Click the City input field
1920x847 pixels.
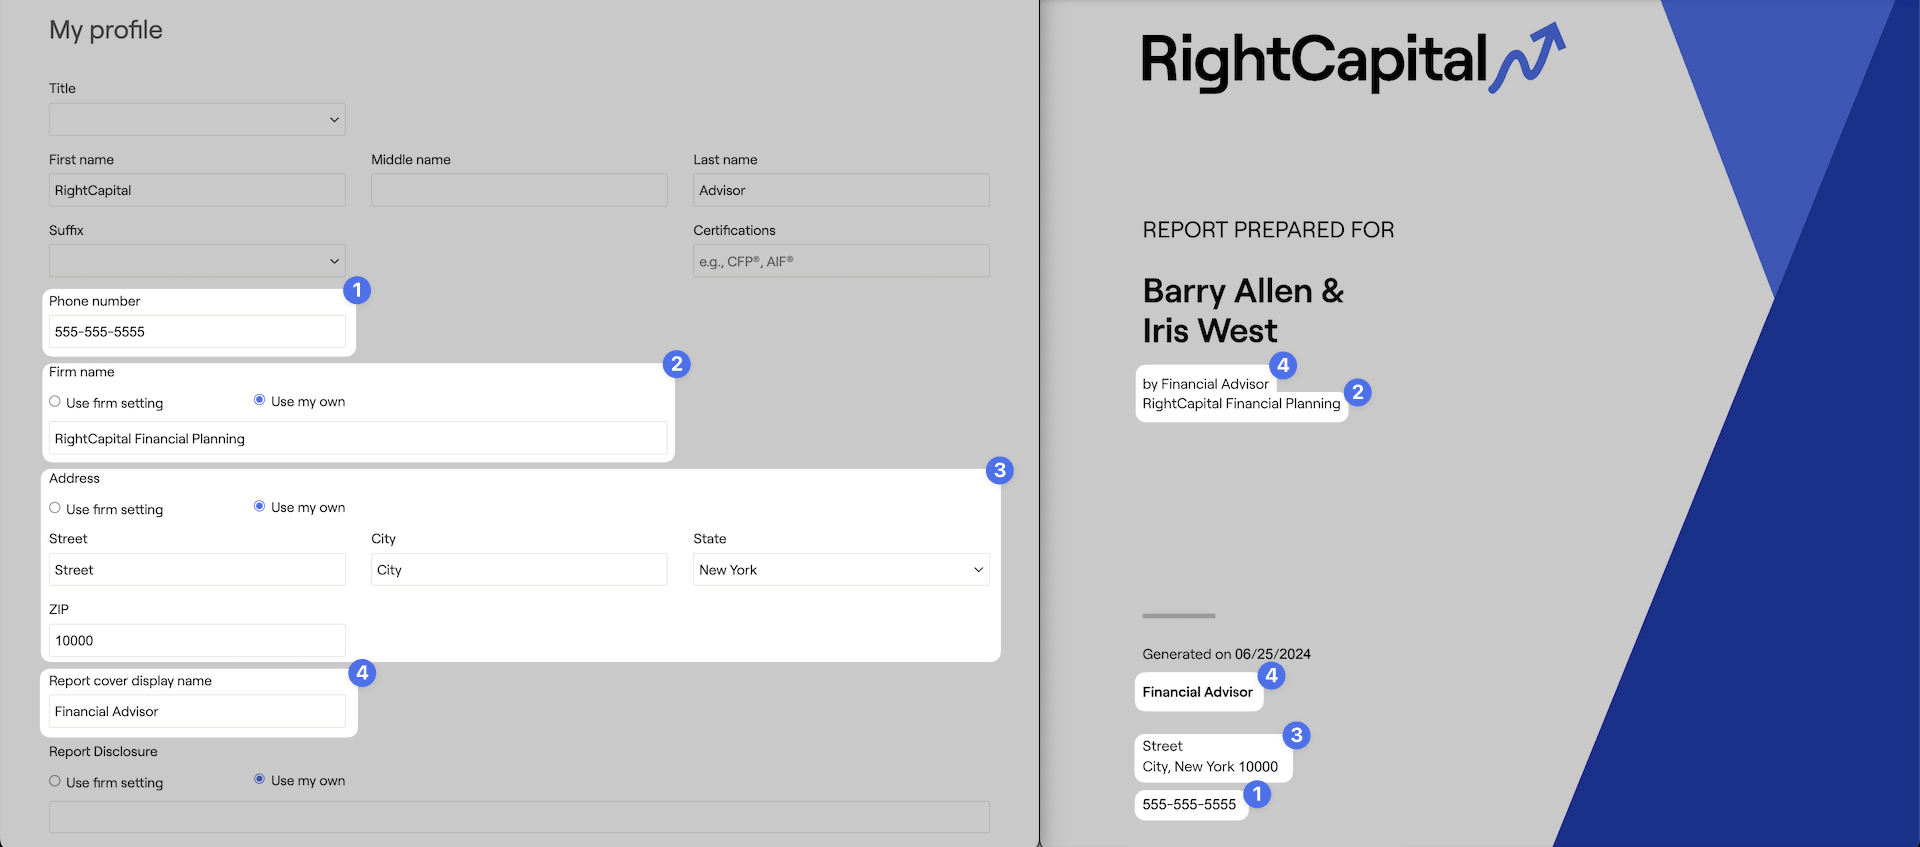pyautogui.click(x=519, y=570)
